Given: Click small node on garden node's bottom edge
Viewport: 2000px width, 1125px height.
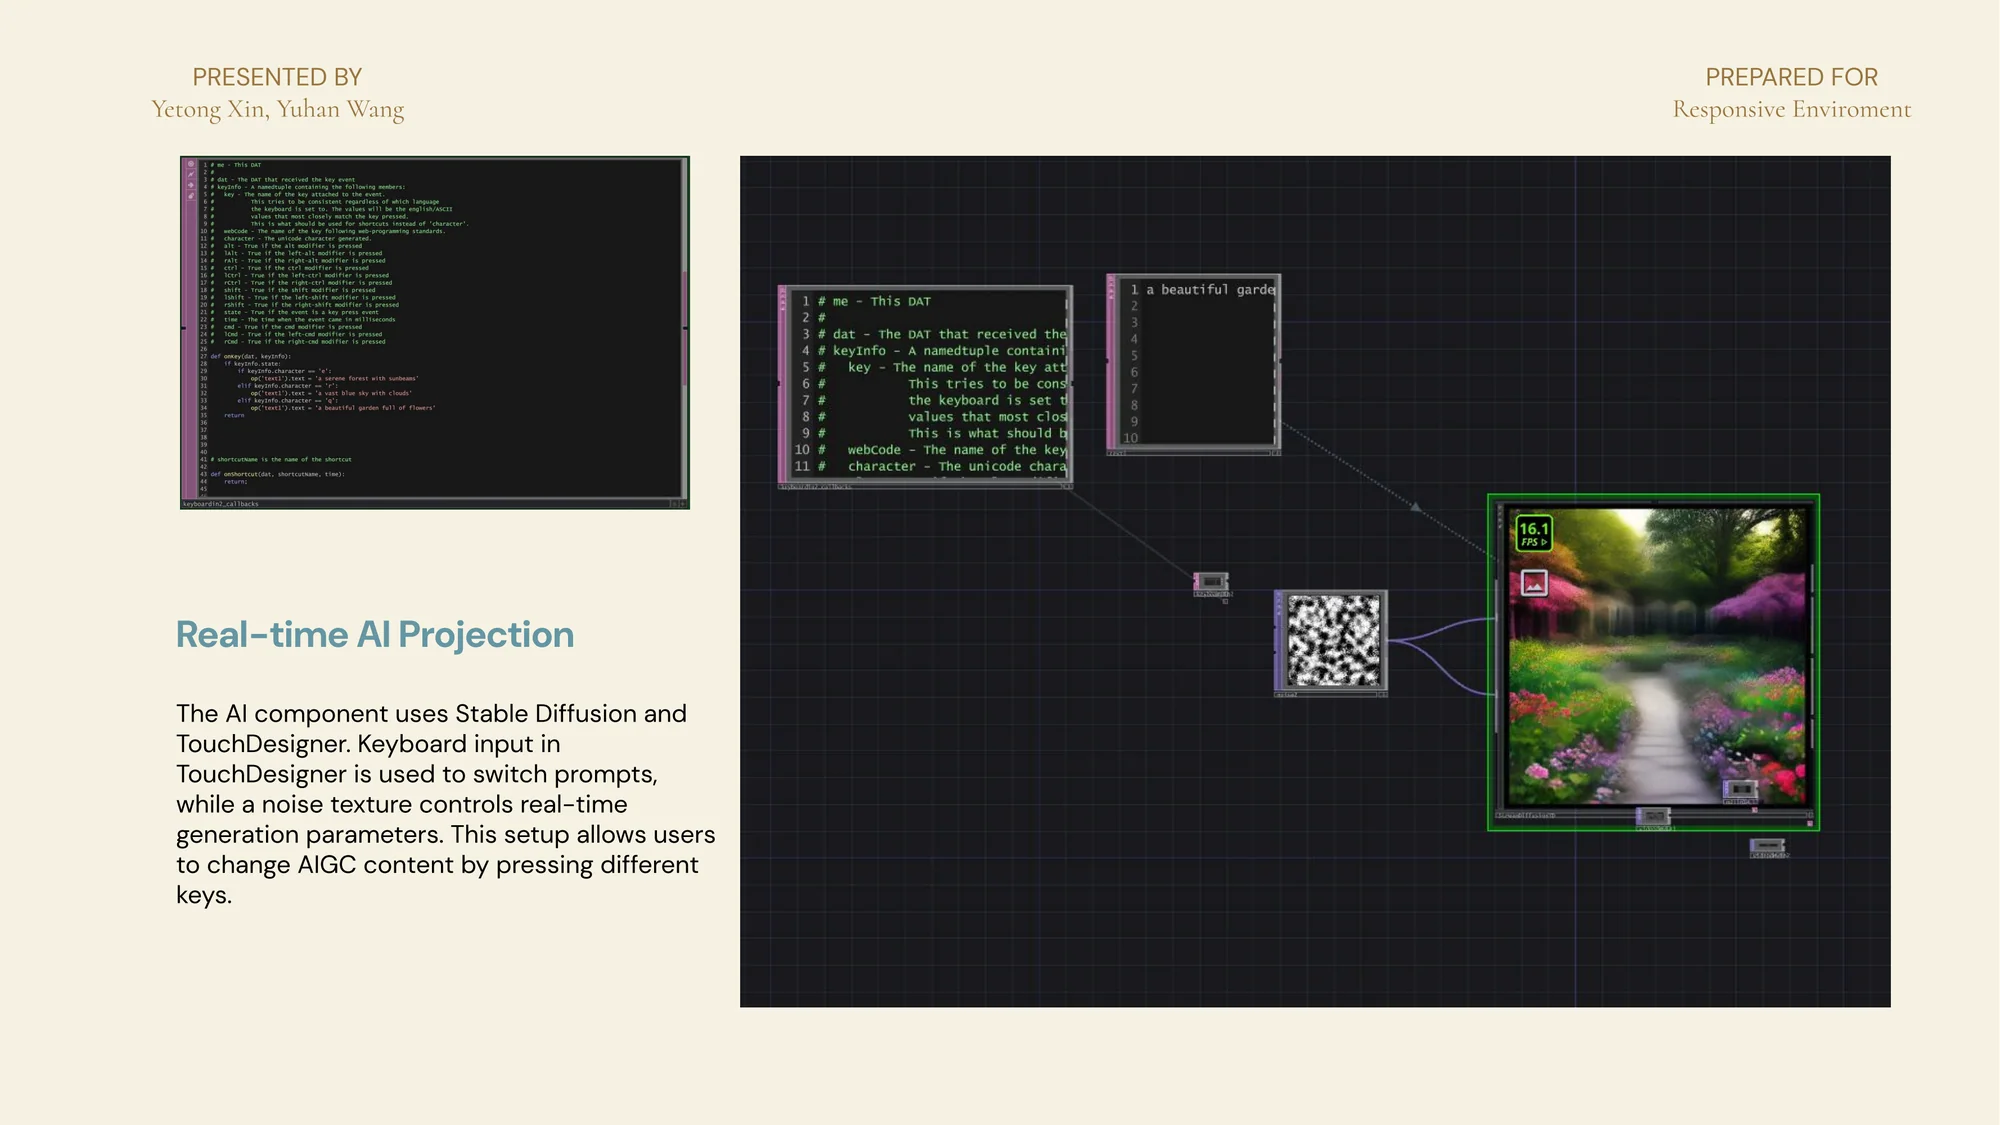Looking at the screenshot, I should tap(1653, 818).
